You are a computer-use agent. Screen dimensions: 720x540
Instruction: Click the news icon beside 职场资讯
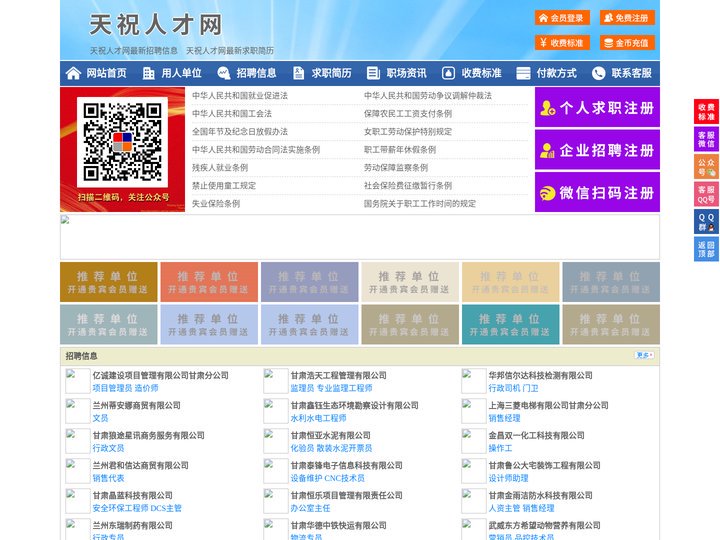373,73
